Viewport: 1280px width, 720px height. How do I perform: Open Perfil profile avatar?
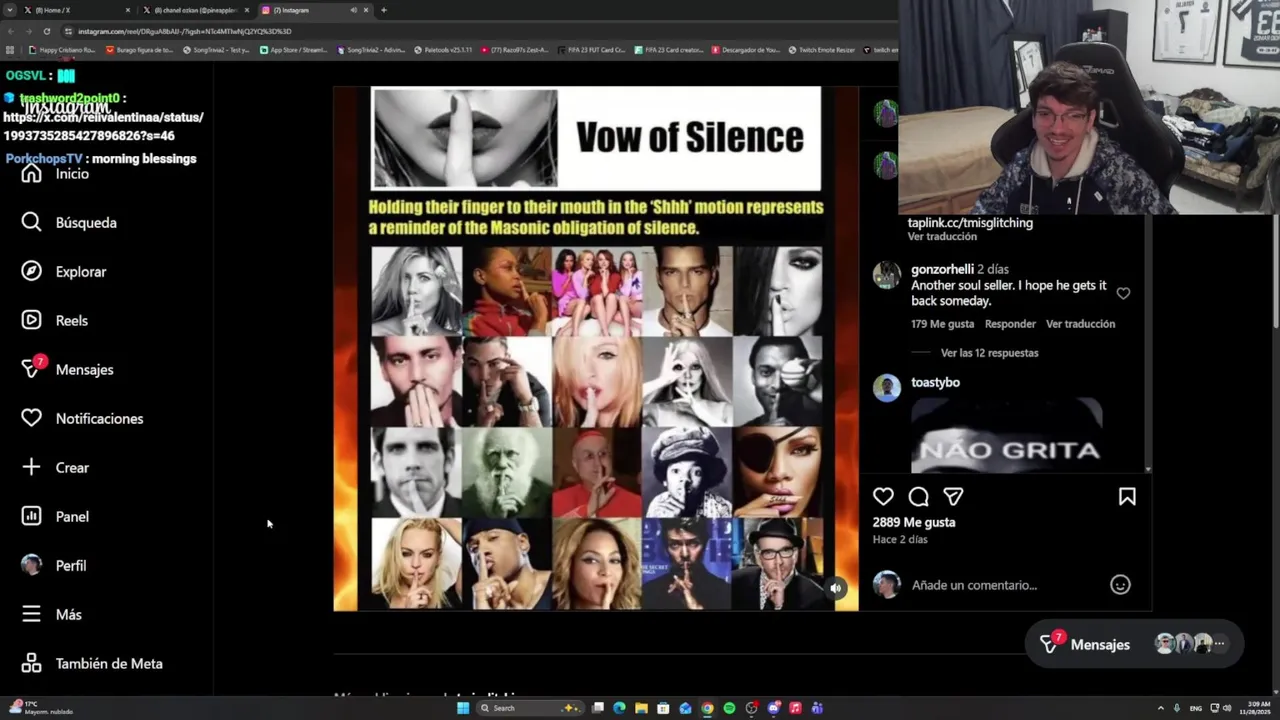[x=32, y=565]
